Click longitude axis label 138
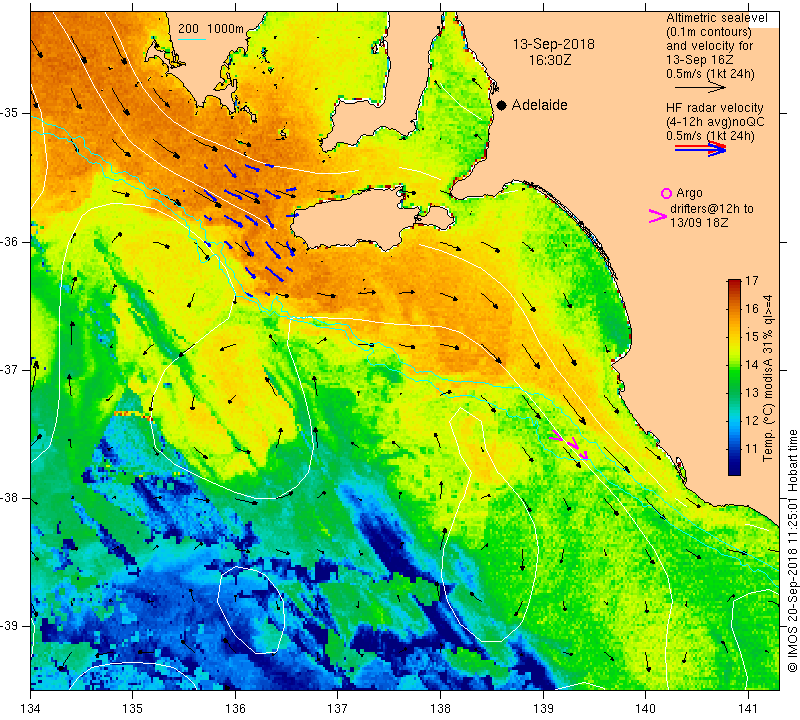Screen dimensions: 800x720 tap(440, 708)
